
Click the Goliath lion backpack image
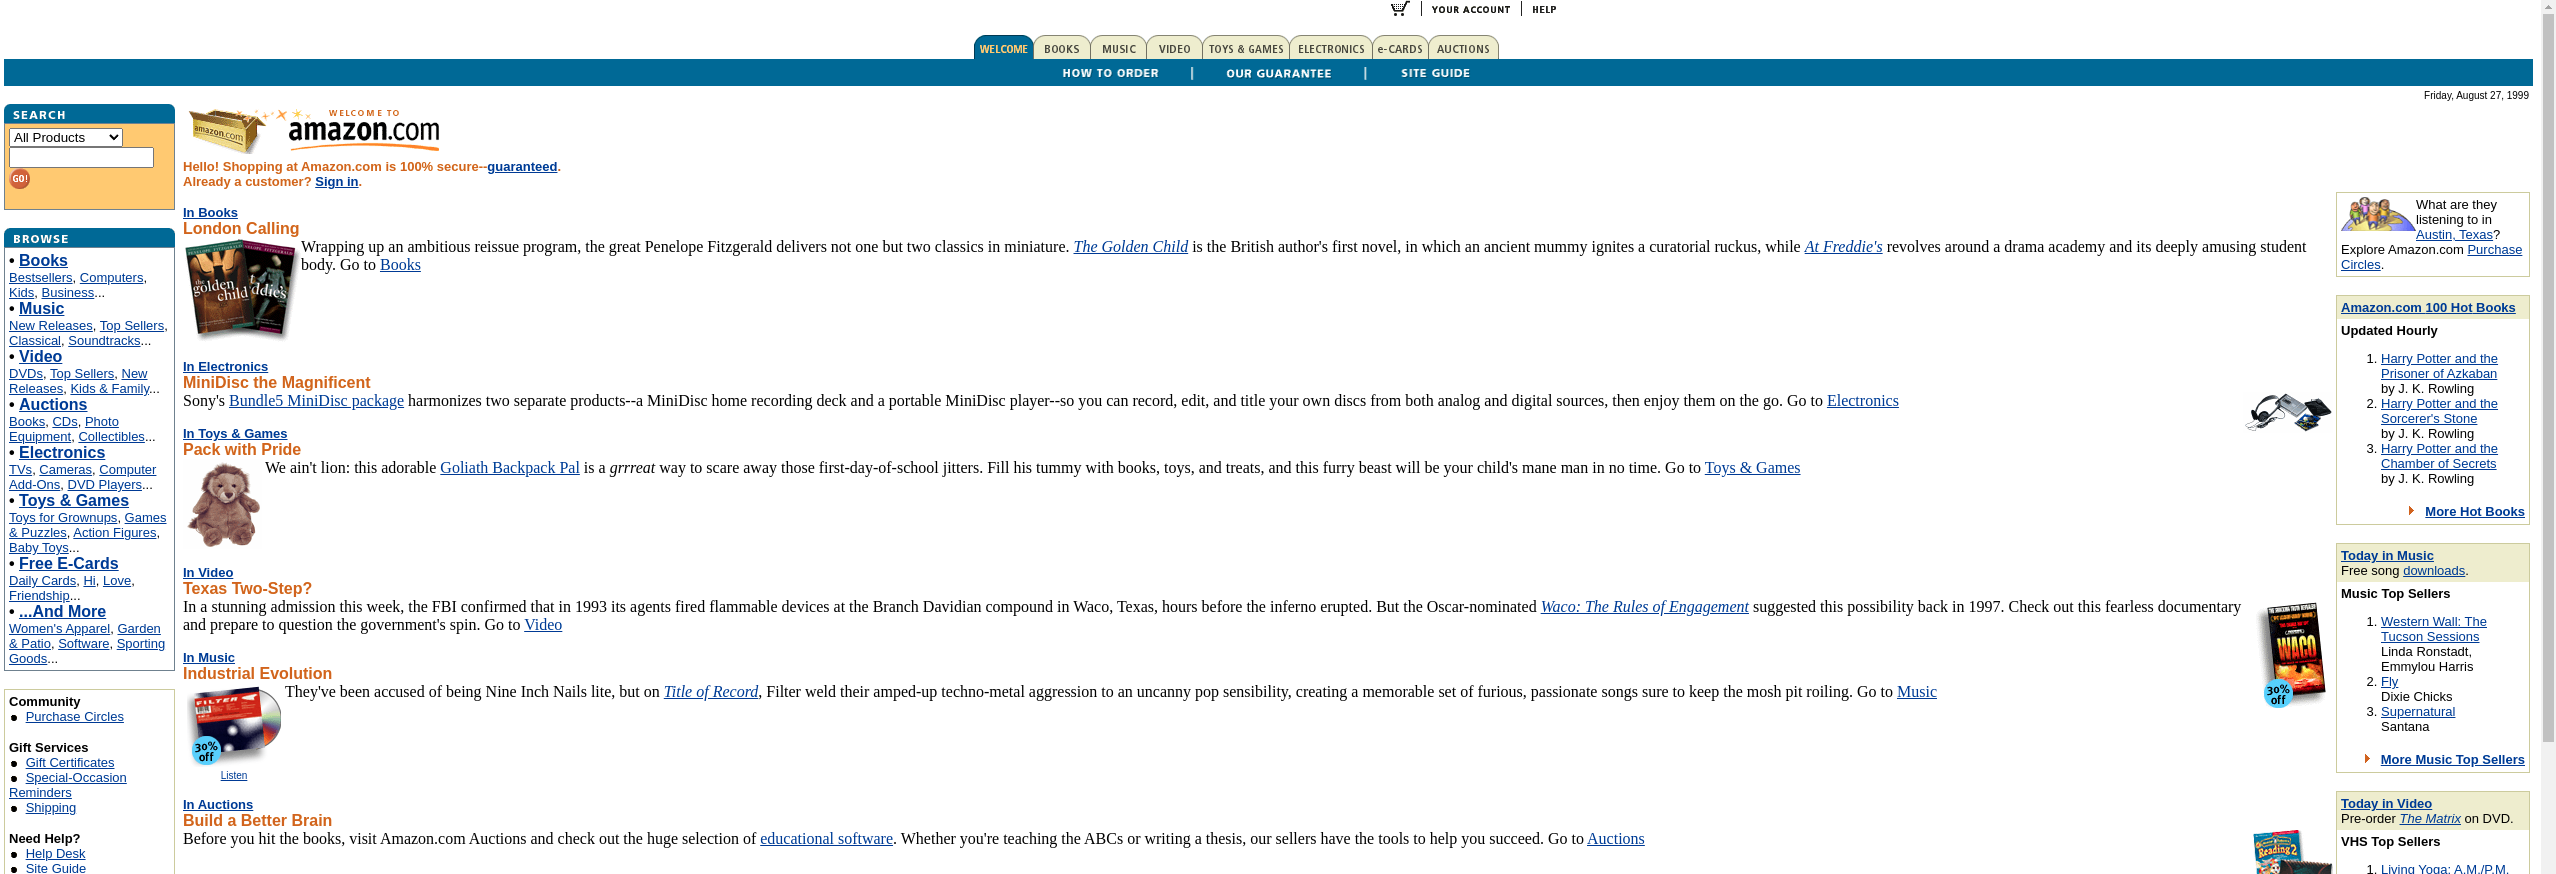224,504
